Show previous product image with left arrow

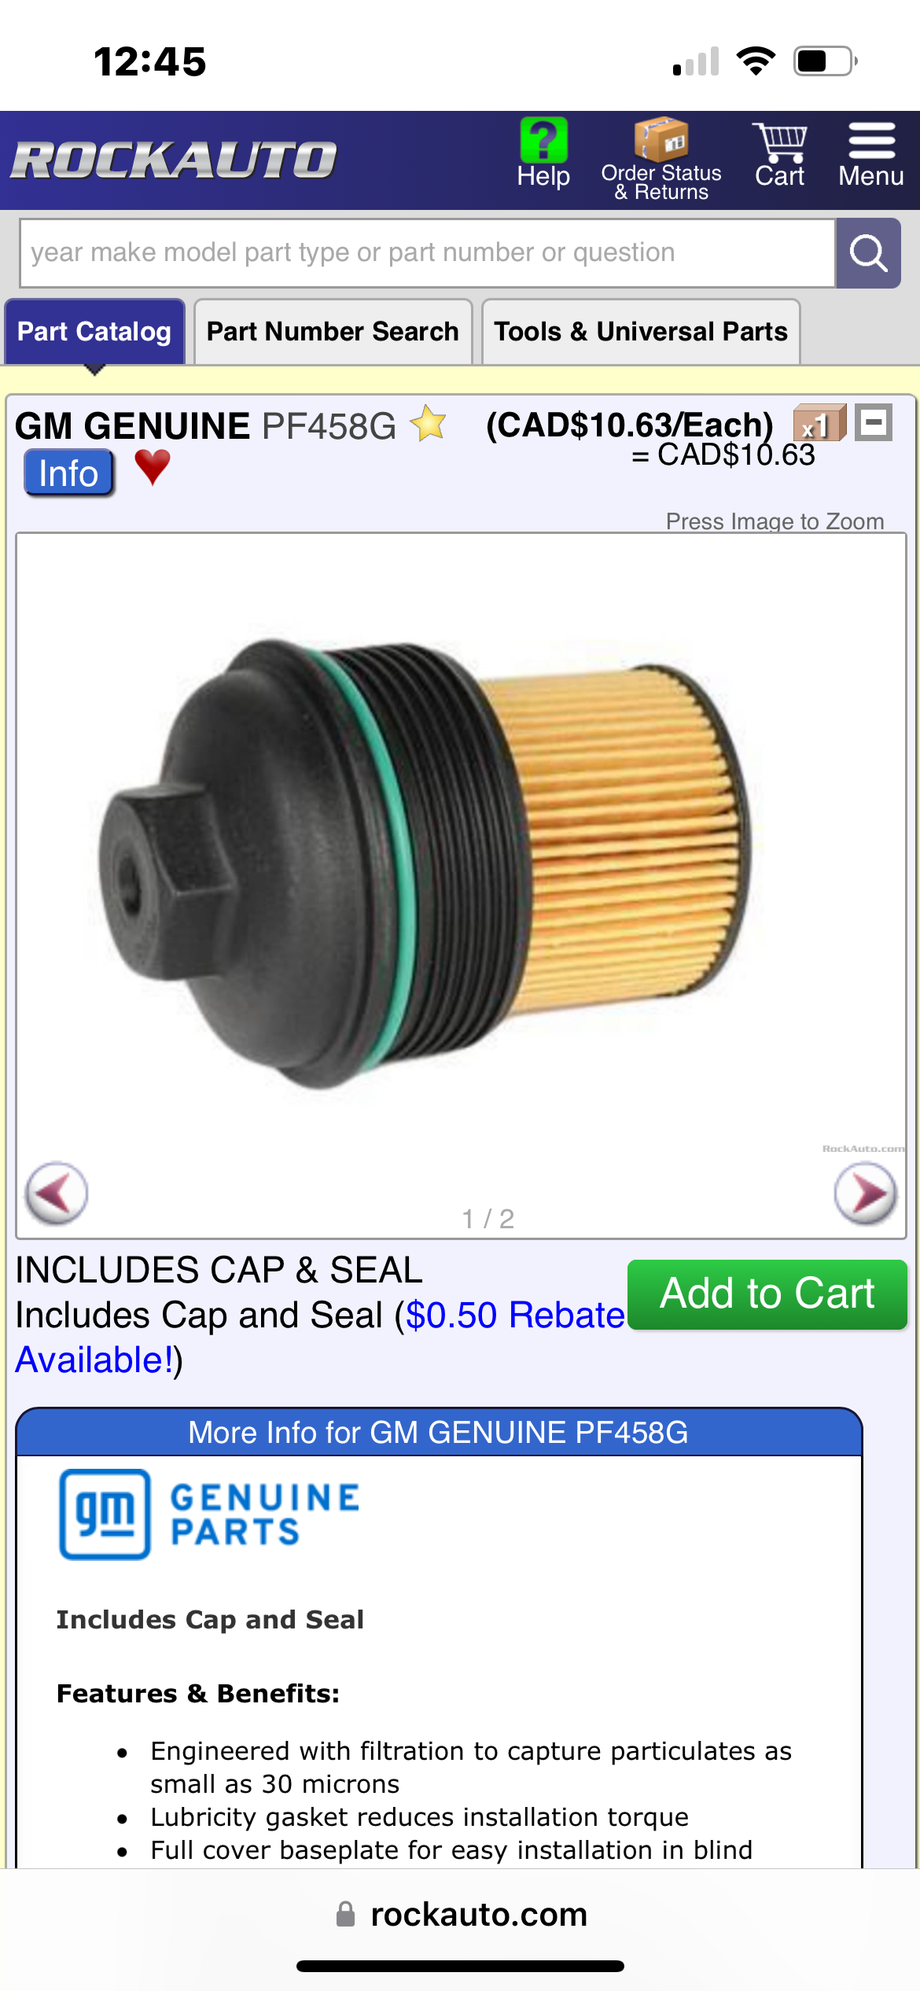point(57,1193)
